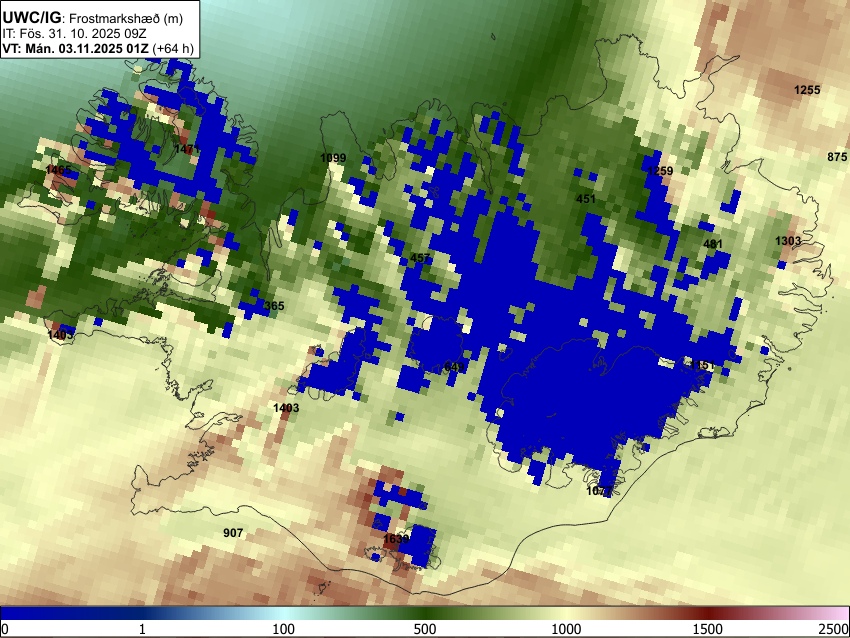Screen dimensions: 850x638
Task: Click the 1303 value label
Action: [788, 241]
